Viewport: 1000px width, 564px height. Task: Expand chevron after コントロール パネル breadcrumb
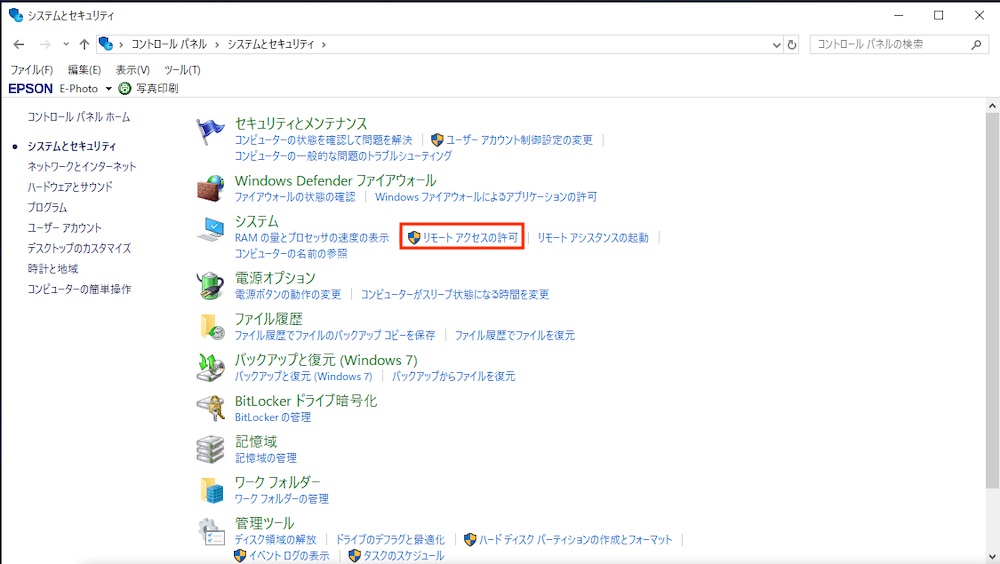[x=217, y=44]
